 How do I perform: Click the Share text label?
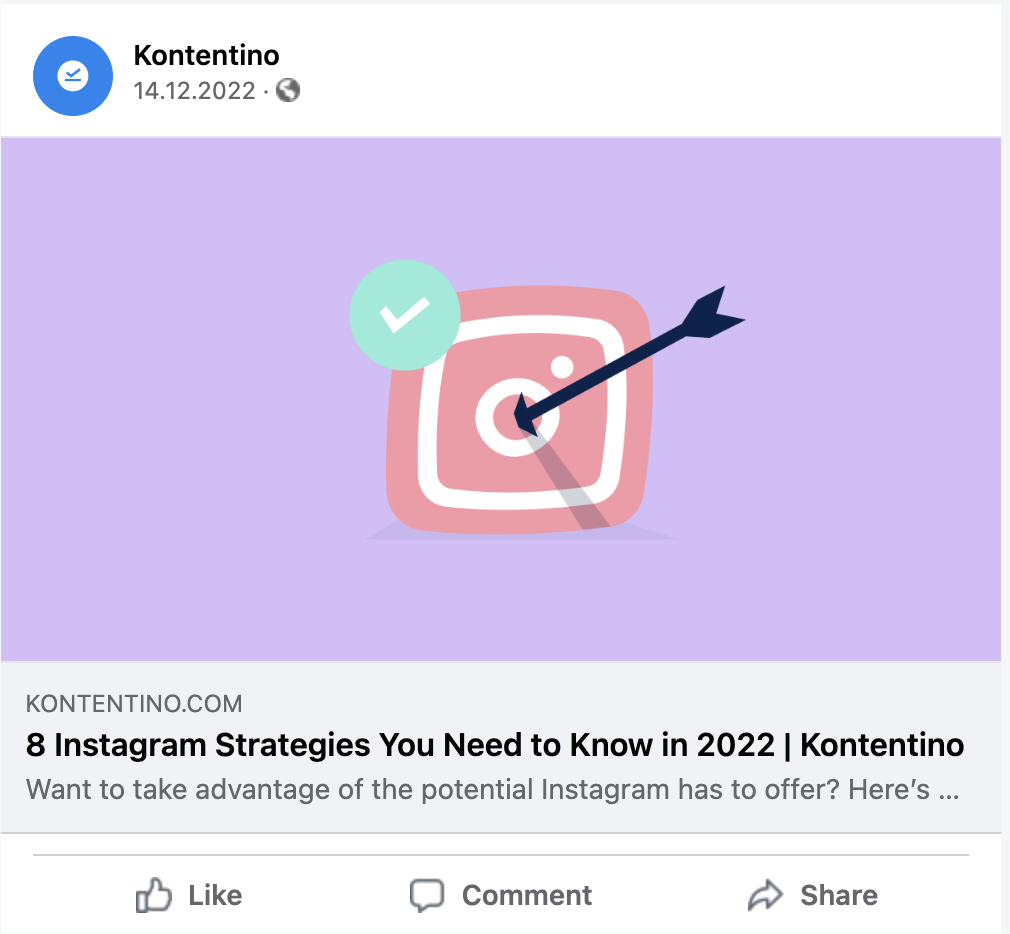[x=839, y=895]
